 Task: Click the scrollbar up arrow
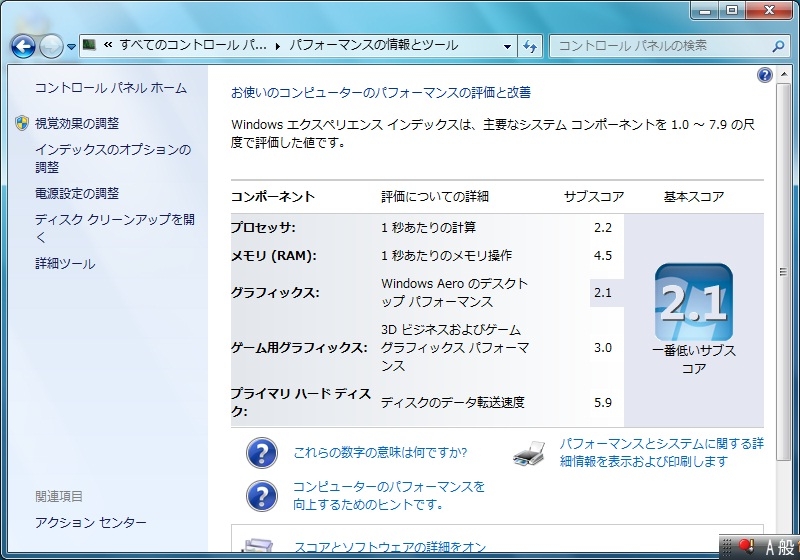pos(783,75)
